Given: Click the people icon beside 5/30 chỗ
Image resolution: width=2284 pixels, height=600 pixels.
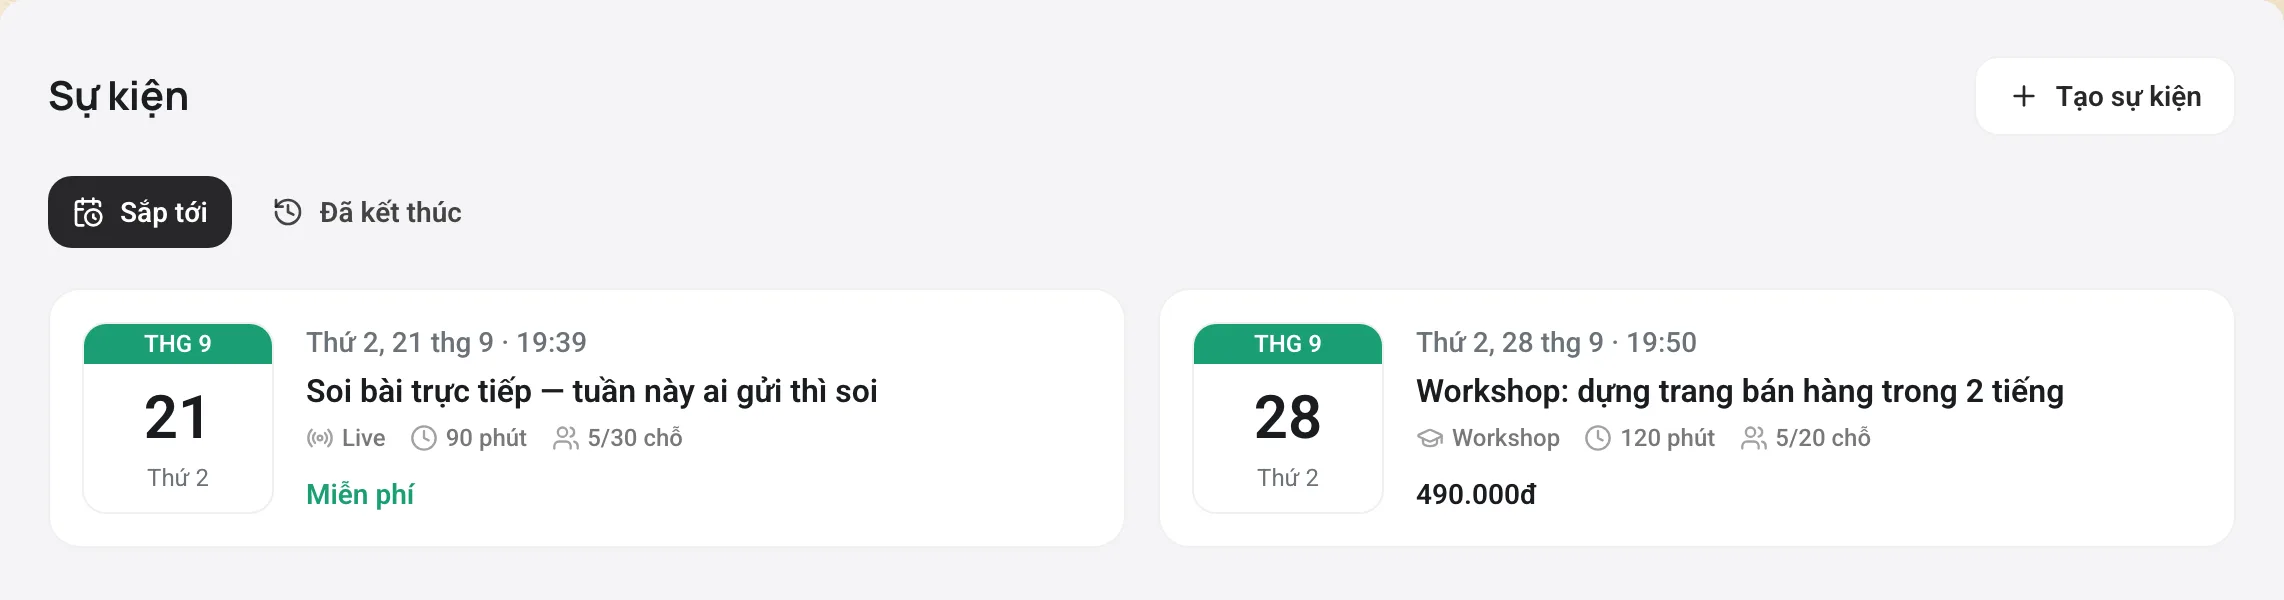Looking at the screenshot, I should coord(566,438).
